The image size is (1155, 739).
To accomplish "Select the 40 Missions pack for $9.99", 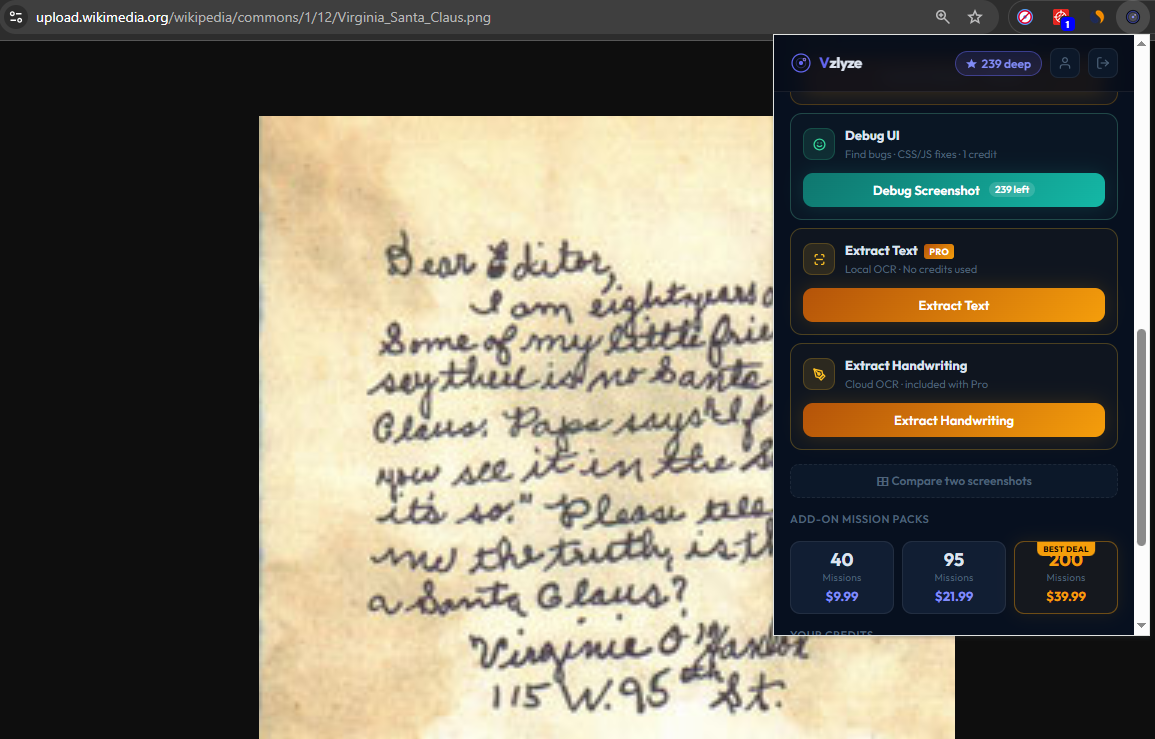I will coord(842,578).
